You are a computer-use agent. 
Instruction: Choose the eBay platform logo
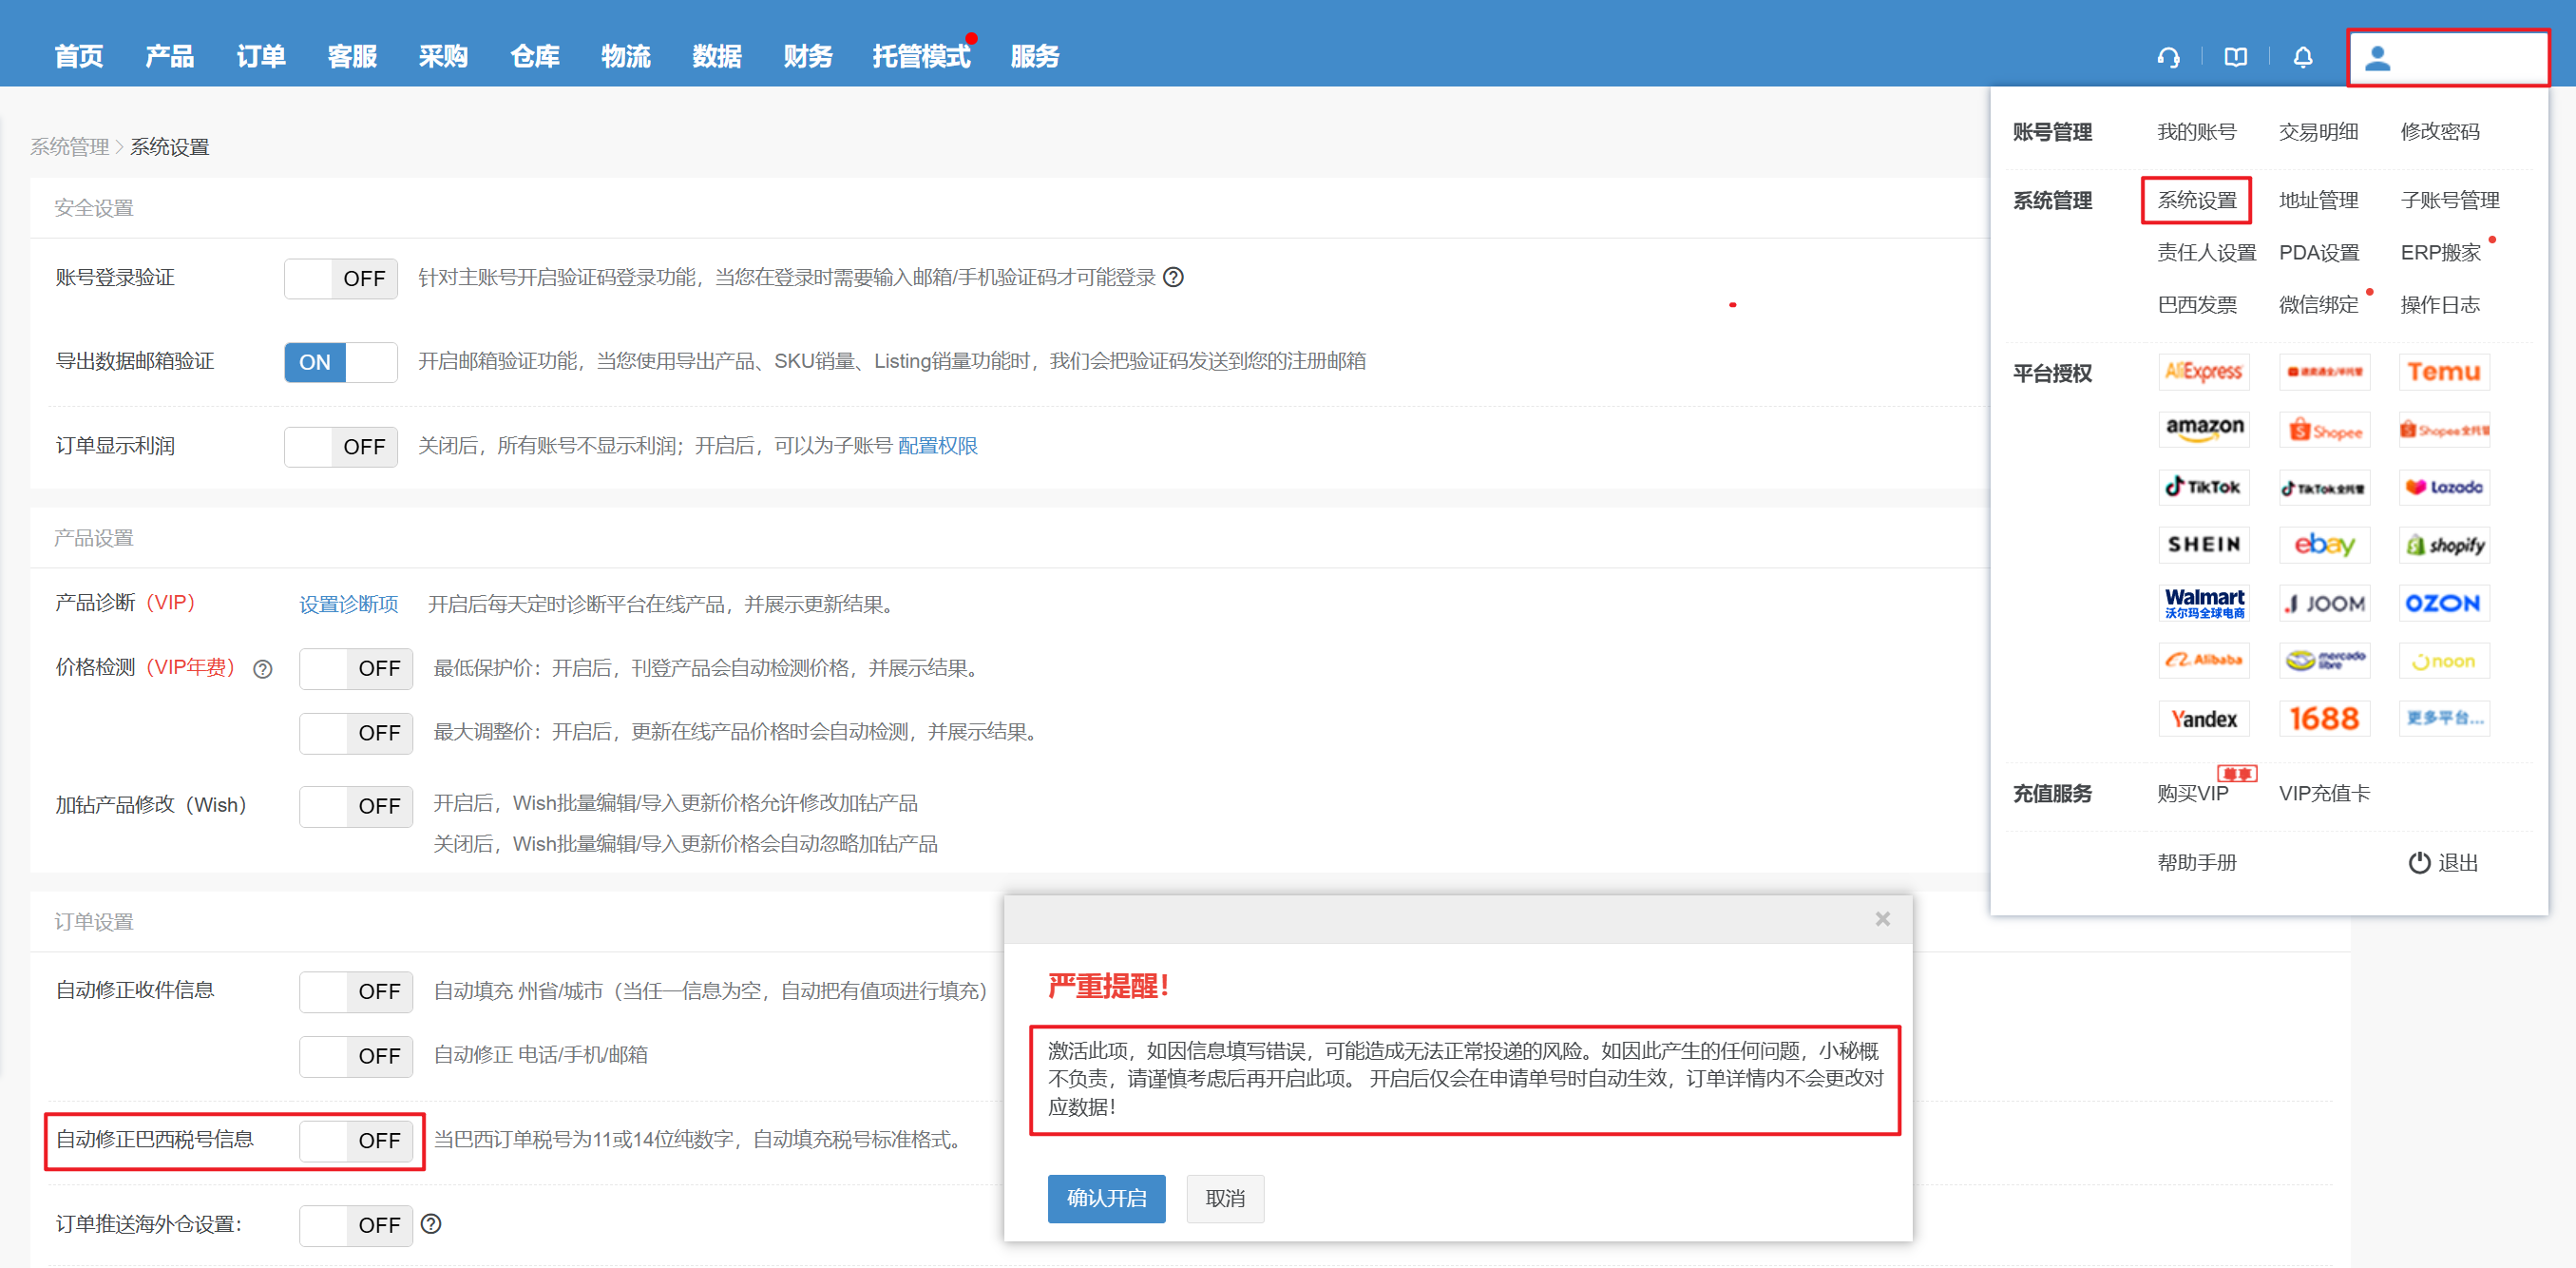[2323, 545]
